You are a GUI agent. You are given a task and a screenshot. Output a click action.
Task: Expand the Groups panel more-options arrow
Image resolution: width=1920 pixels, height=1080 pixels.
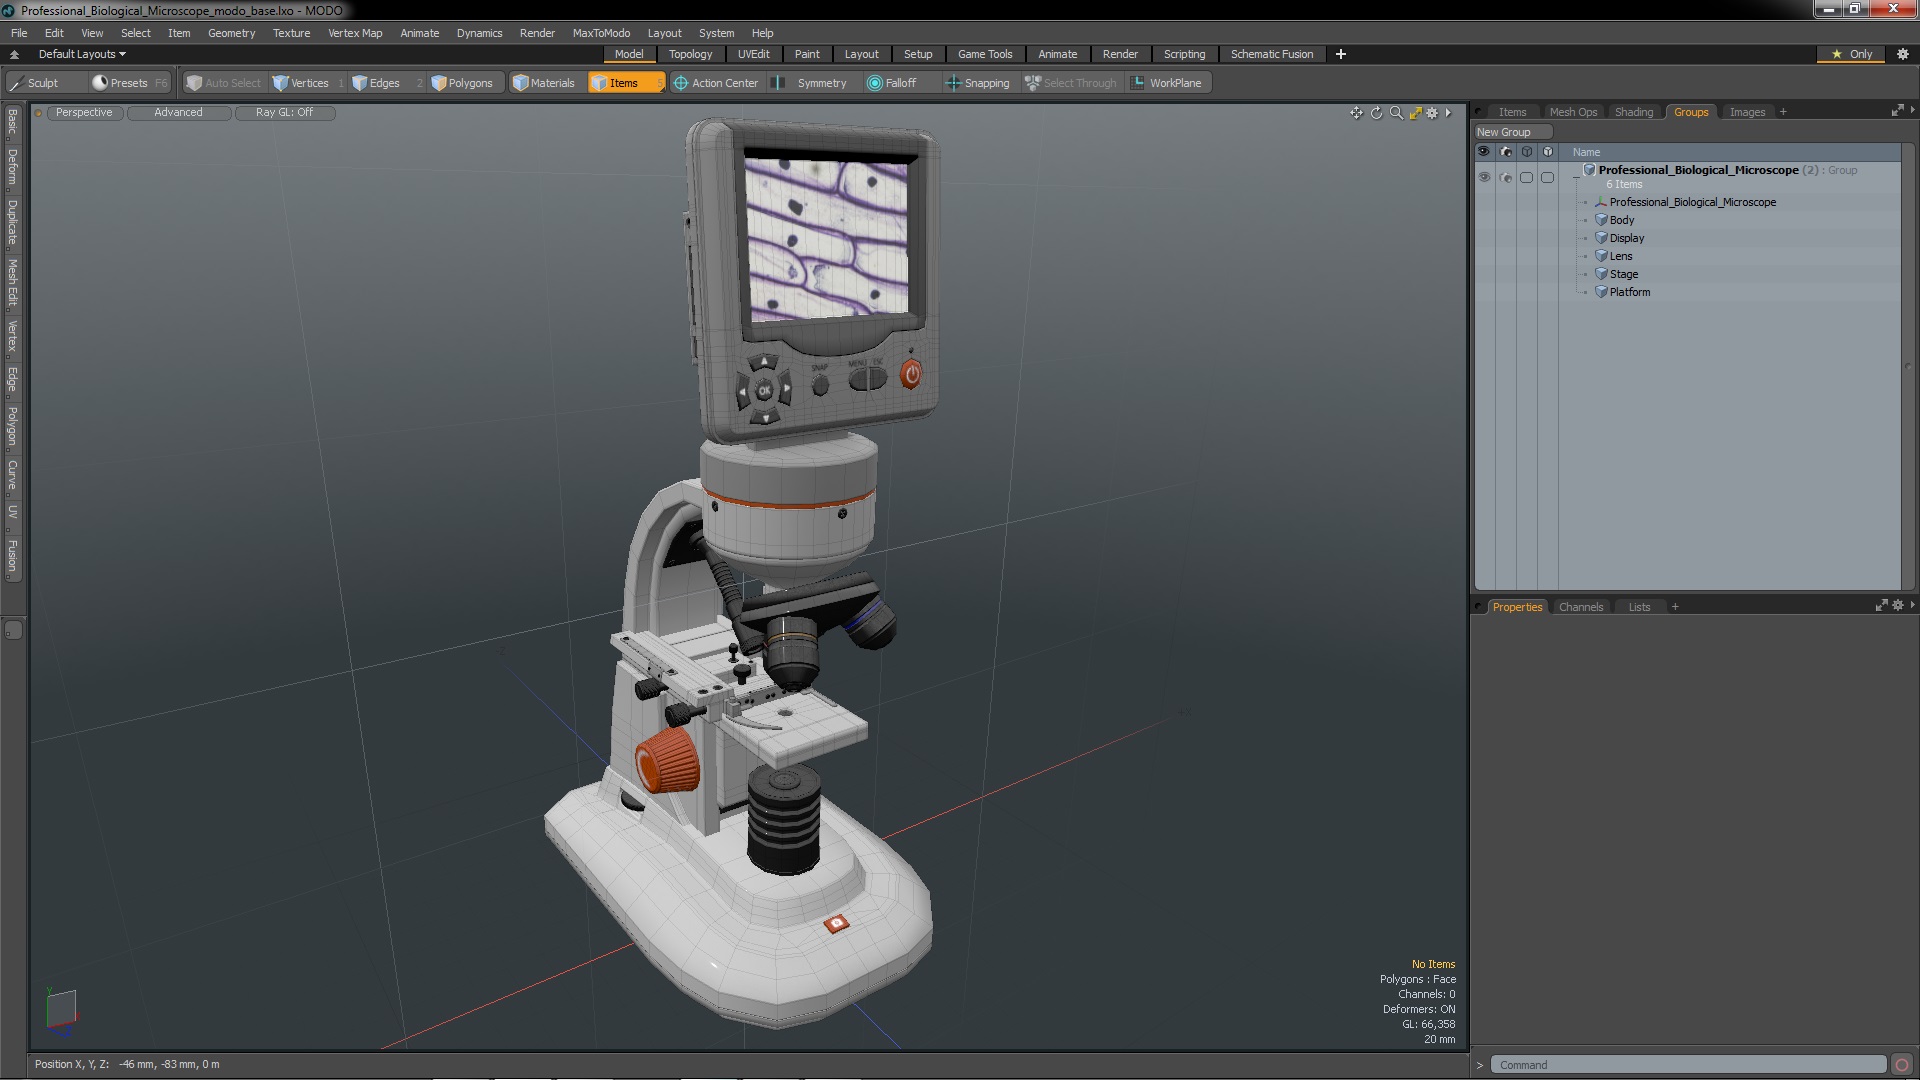1912,110
